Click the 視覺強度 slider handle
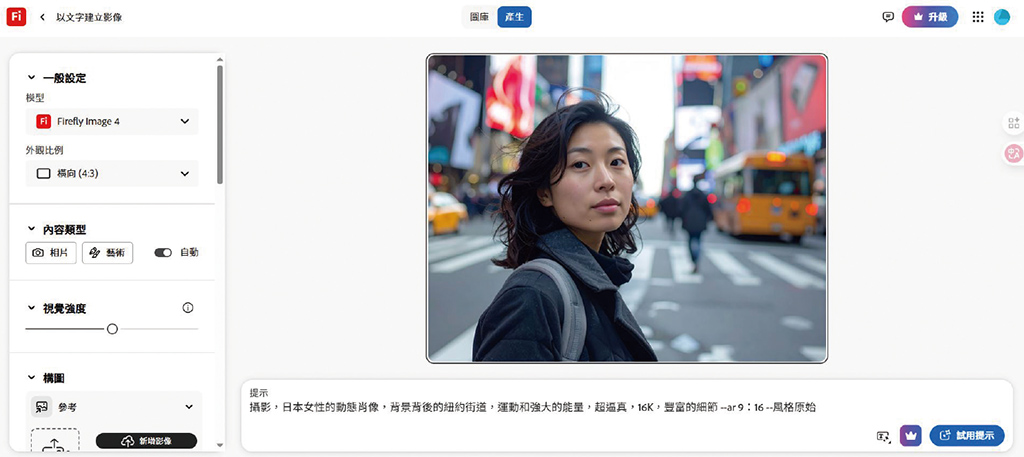 click(x=112, y=329)
